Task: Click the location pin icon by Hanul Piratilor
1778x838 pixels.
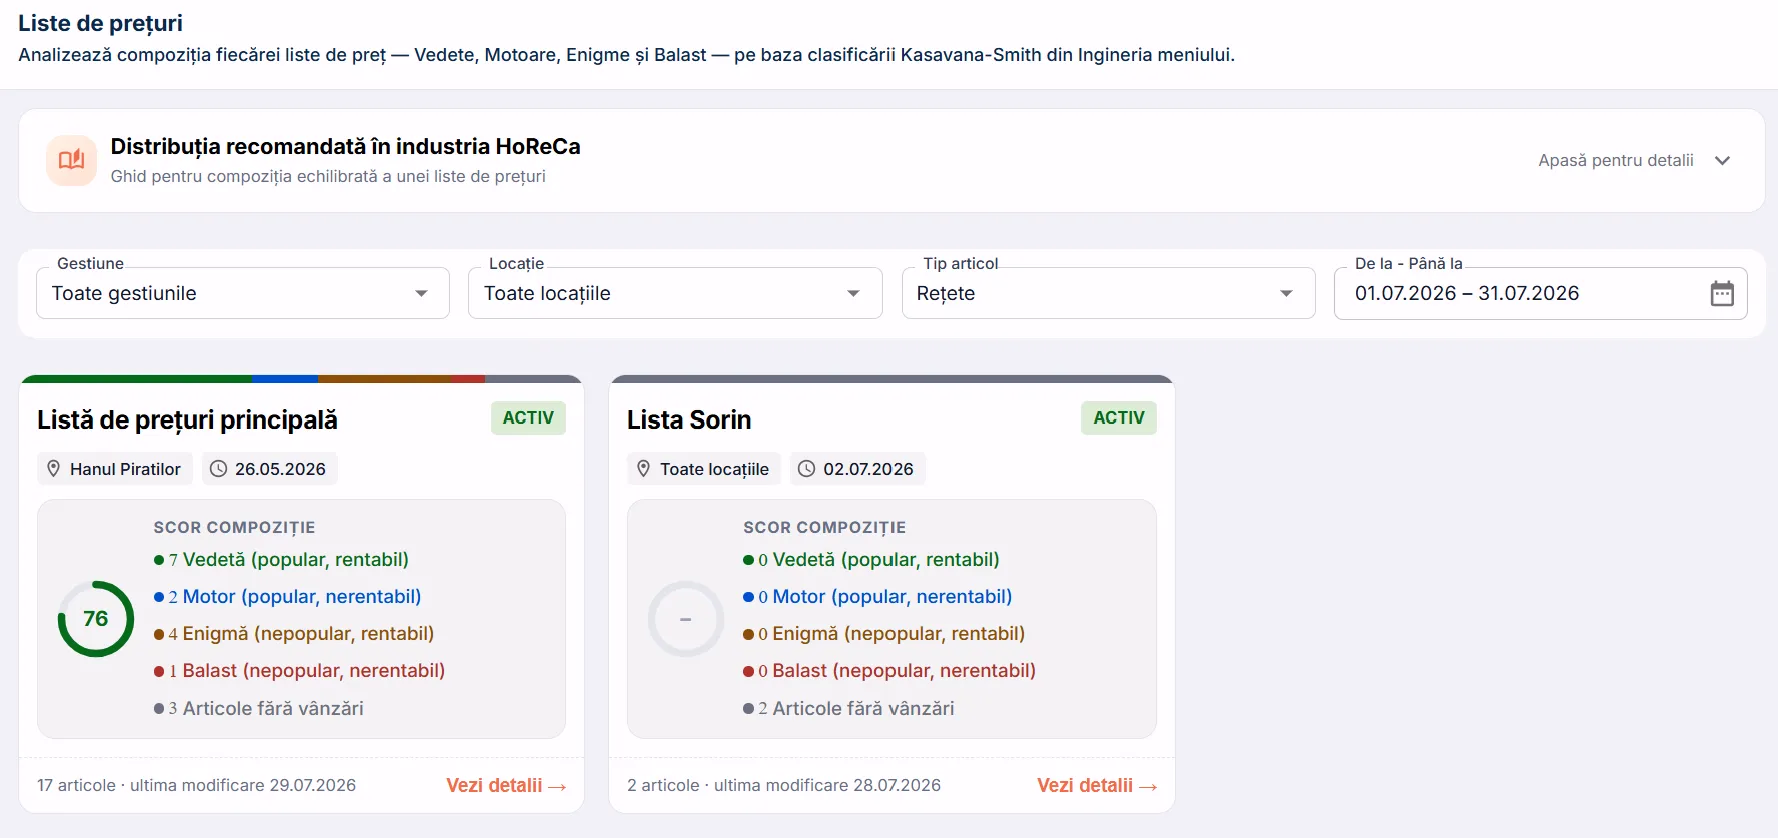Action: tap(54, 468)
